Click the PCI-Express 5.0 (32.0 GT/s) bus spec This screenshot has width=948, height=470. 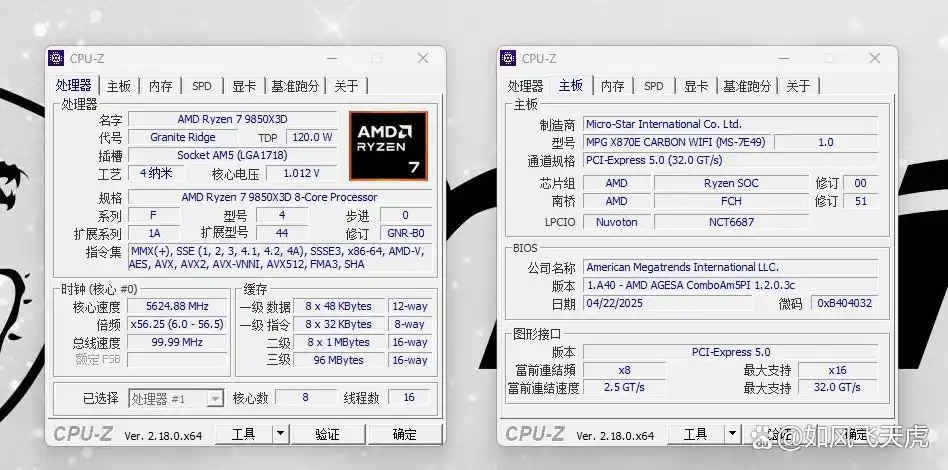pyautogui.click(x=730, y=160)
